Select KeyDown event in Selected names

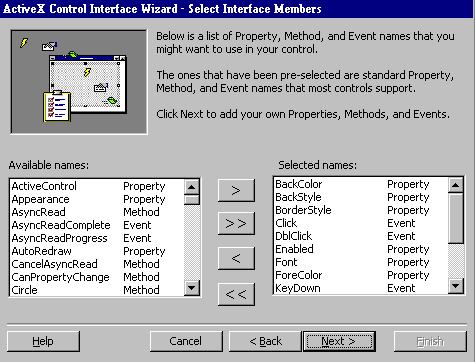pyautogui.click(x=361, y=288)
